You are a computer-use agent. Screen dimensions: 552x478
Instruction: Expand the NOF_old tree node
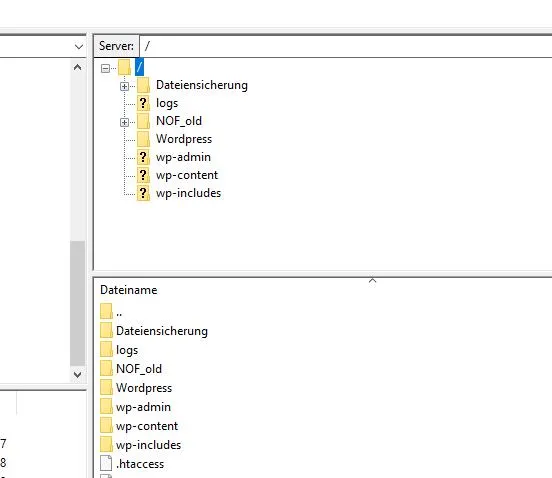[124, 122]
